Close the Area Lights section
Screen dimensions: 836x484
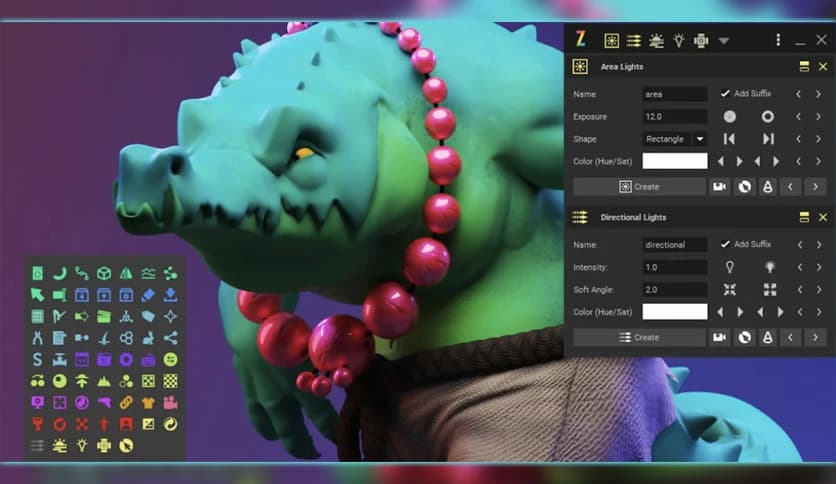(823, 67)
